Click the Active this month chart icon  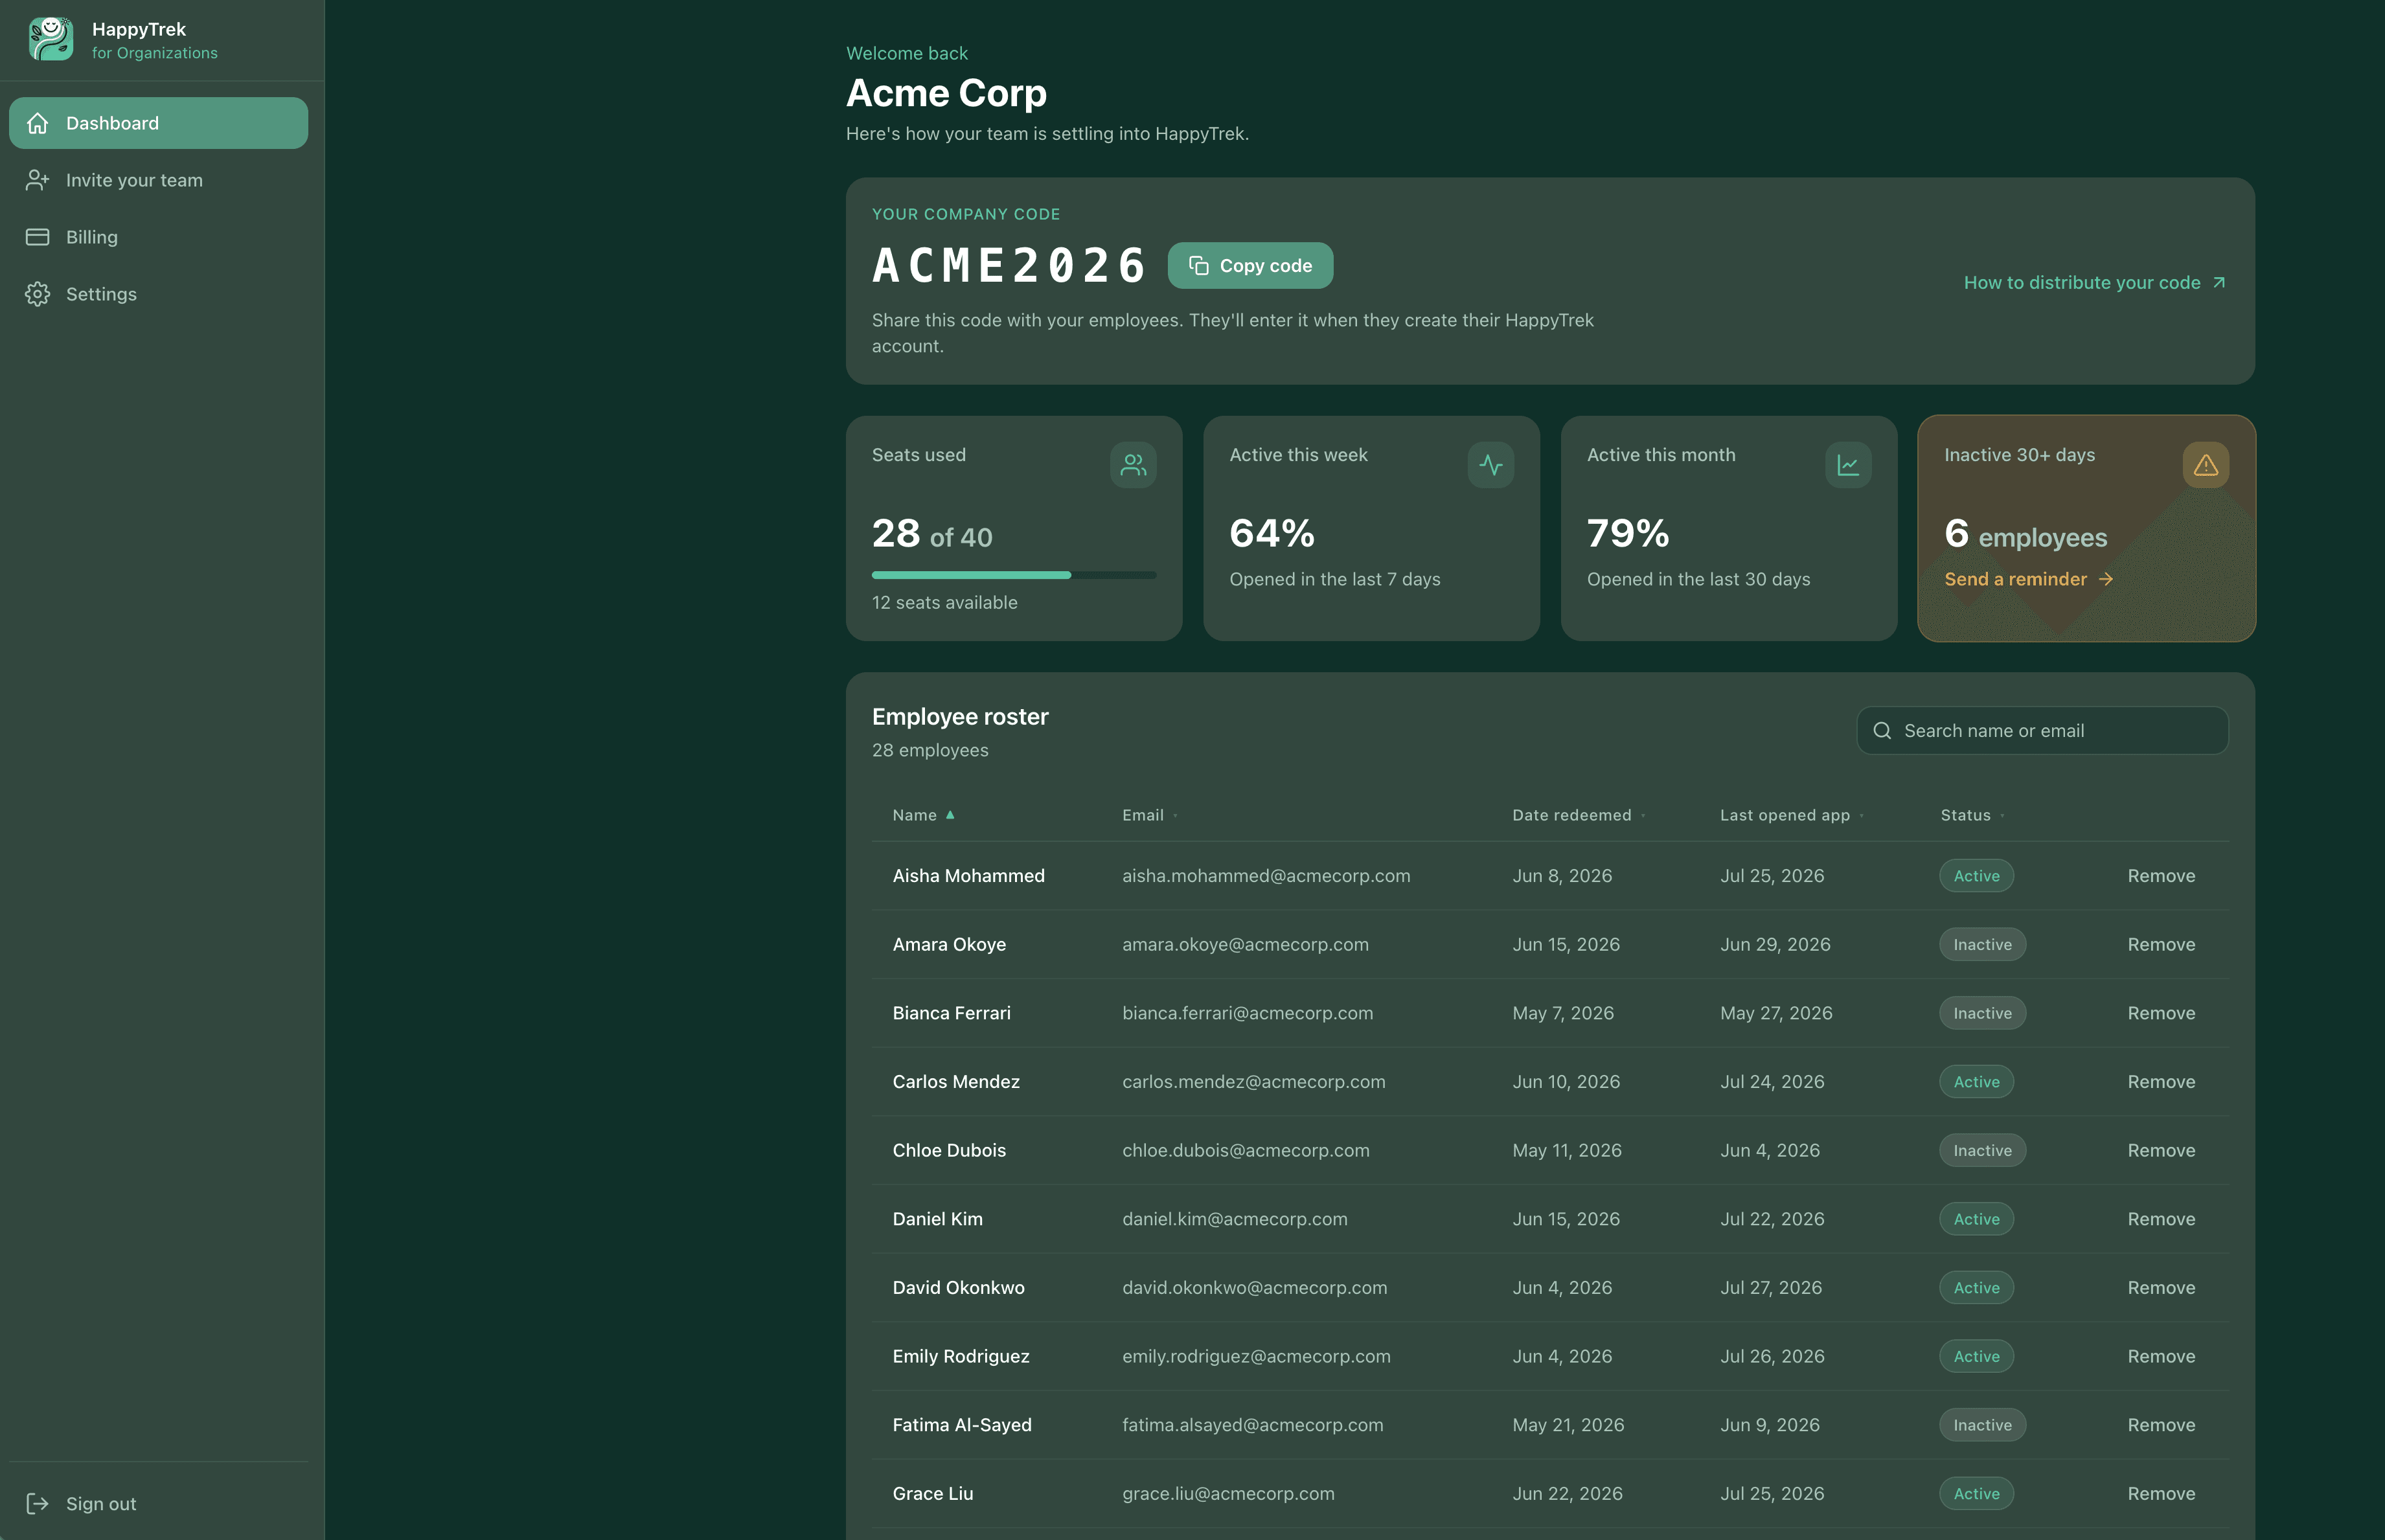[x=1848, y=465]
